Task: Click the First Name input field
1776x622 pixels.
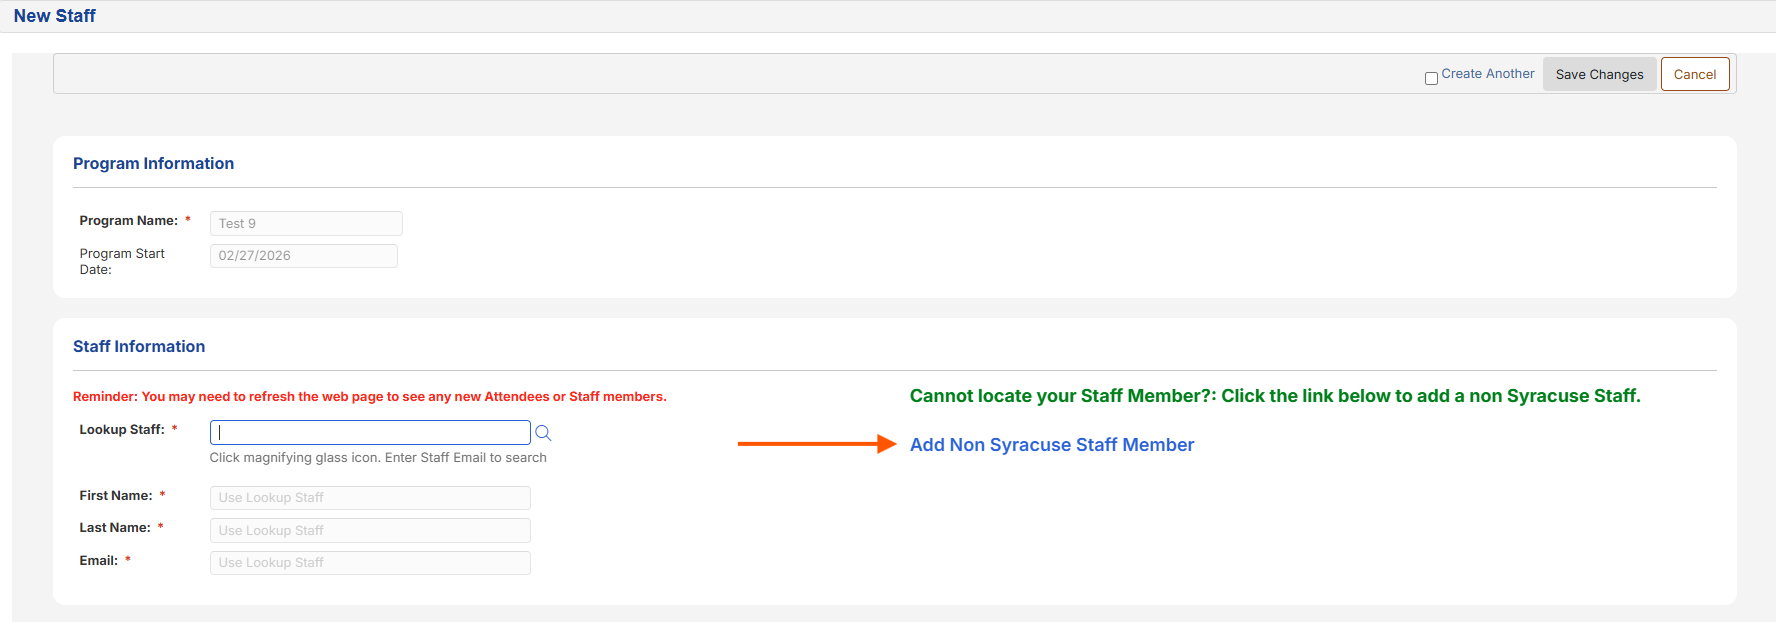Action: pos(370,498)
